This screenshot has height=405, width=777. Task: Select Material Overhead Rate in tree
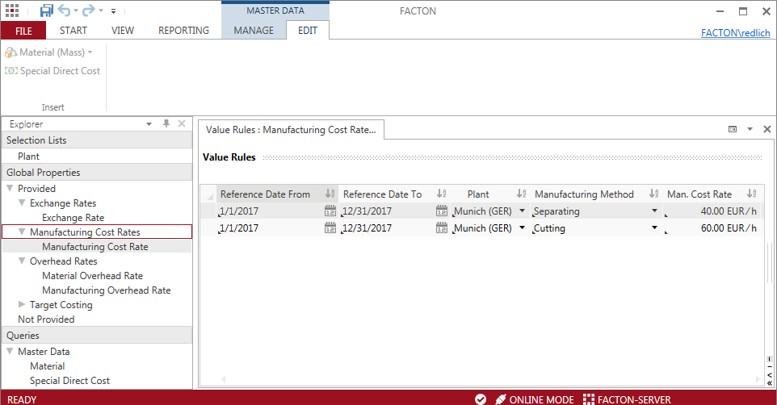(x=92, y=276)
